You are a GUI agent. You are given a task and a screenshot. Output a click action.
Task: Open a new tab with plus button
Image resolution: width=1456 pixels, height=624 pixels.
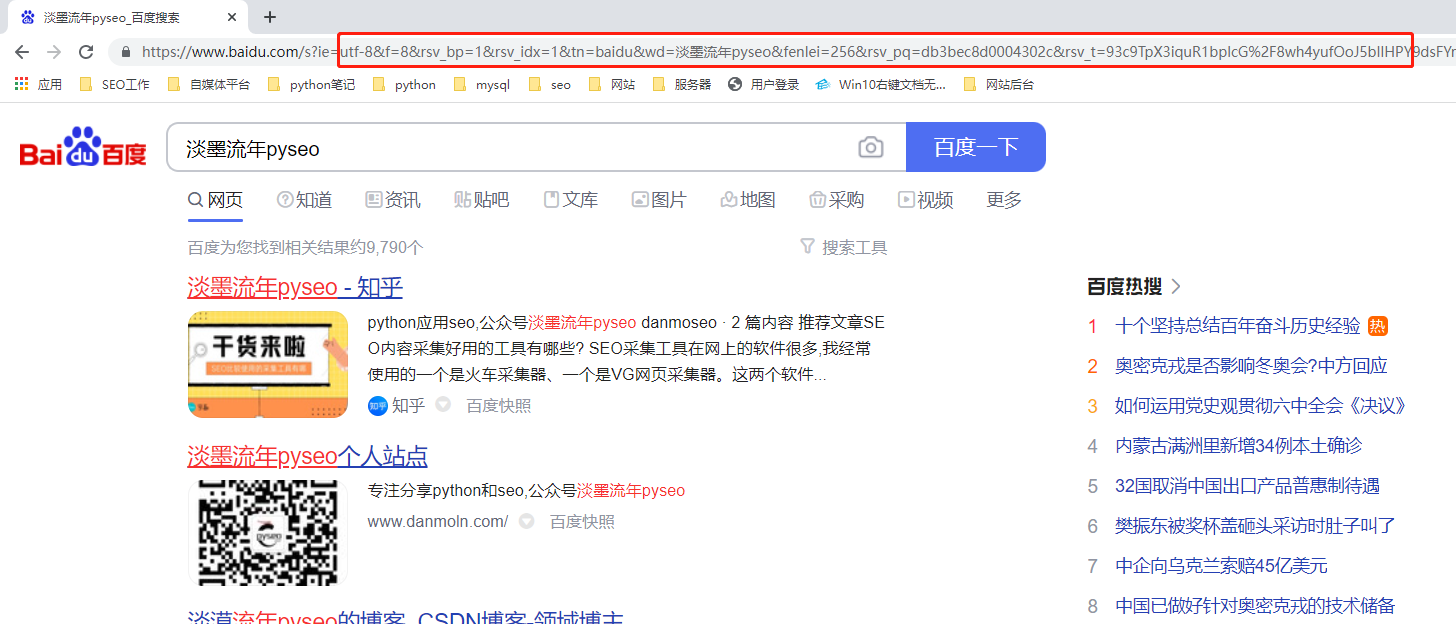click(x=270, y=17)
